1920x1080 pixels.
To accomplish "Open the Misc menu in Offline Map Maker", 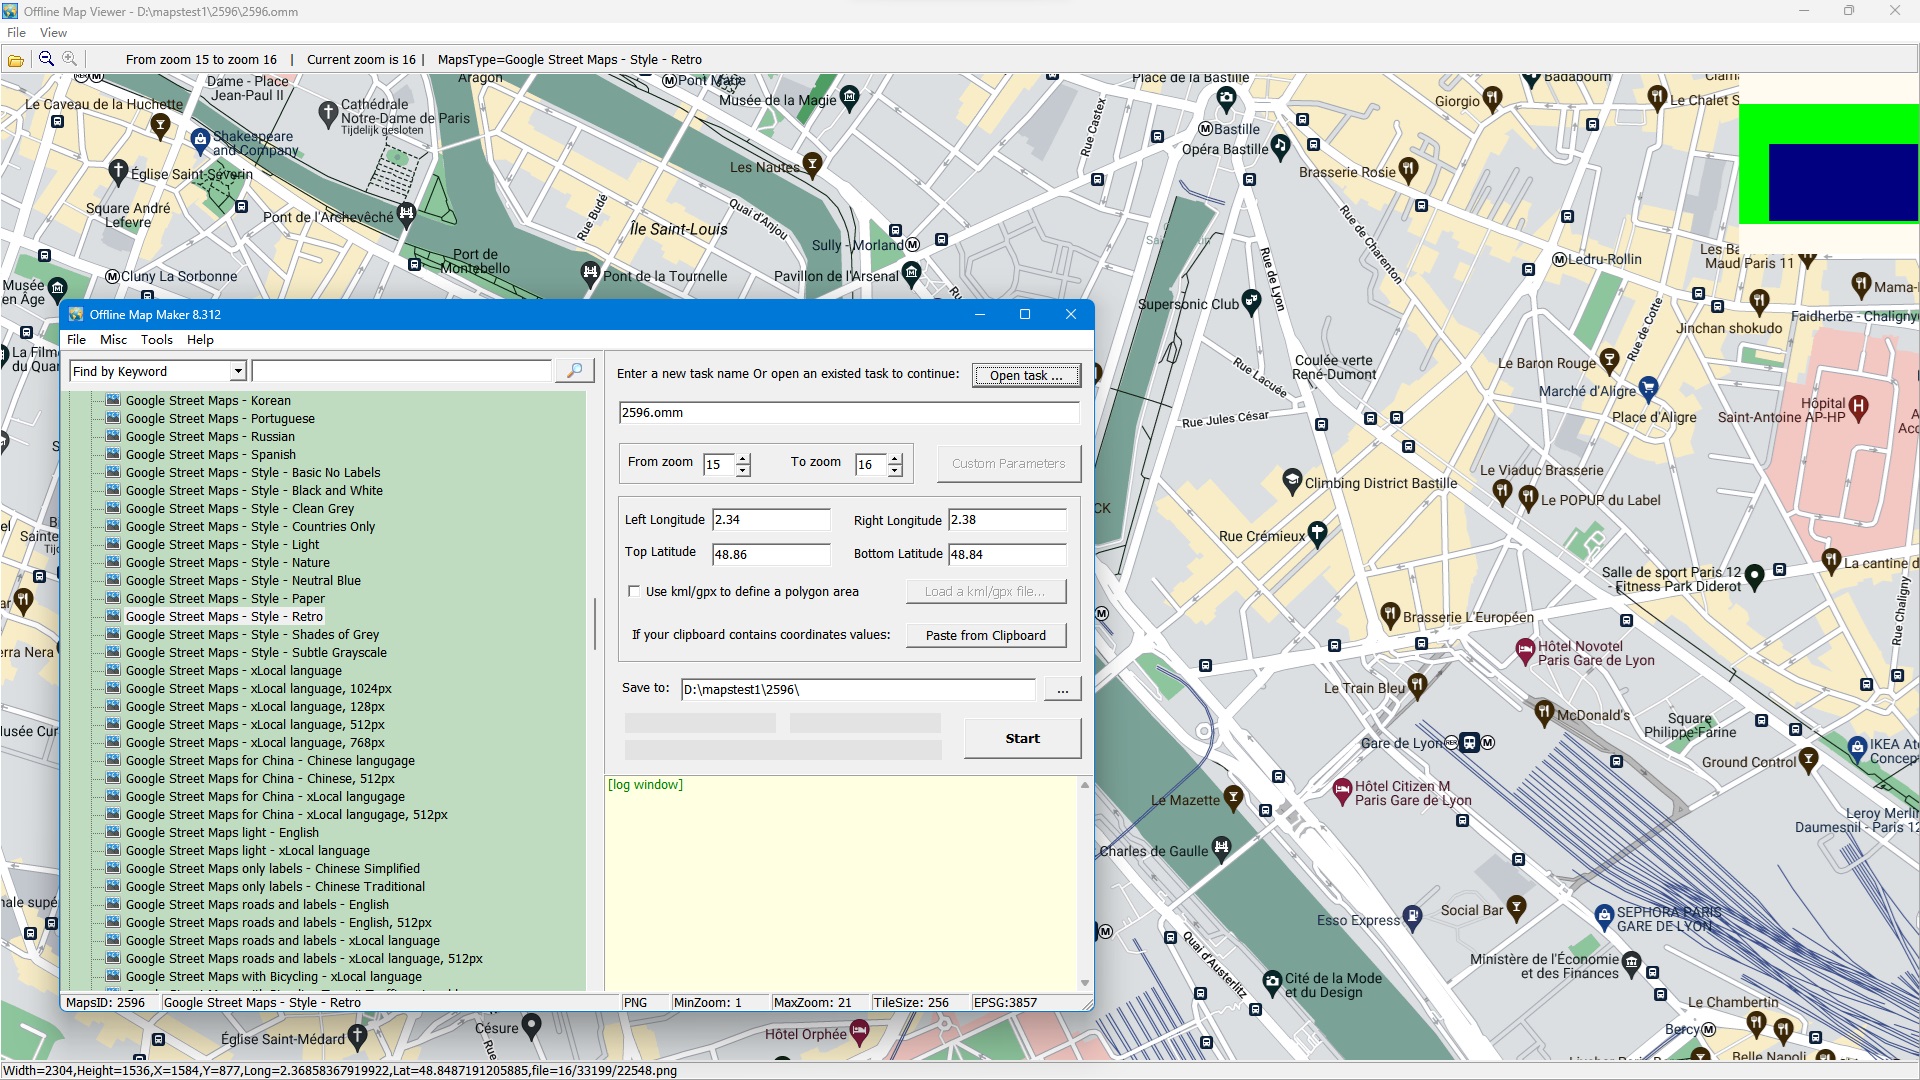I will 113,339.
